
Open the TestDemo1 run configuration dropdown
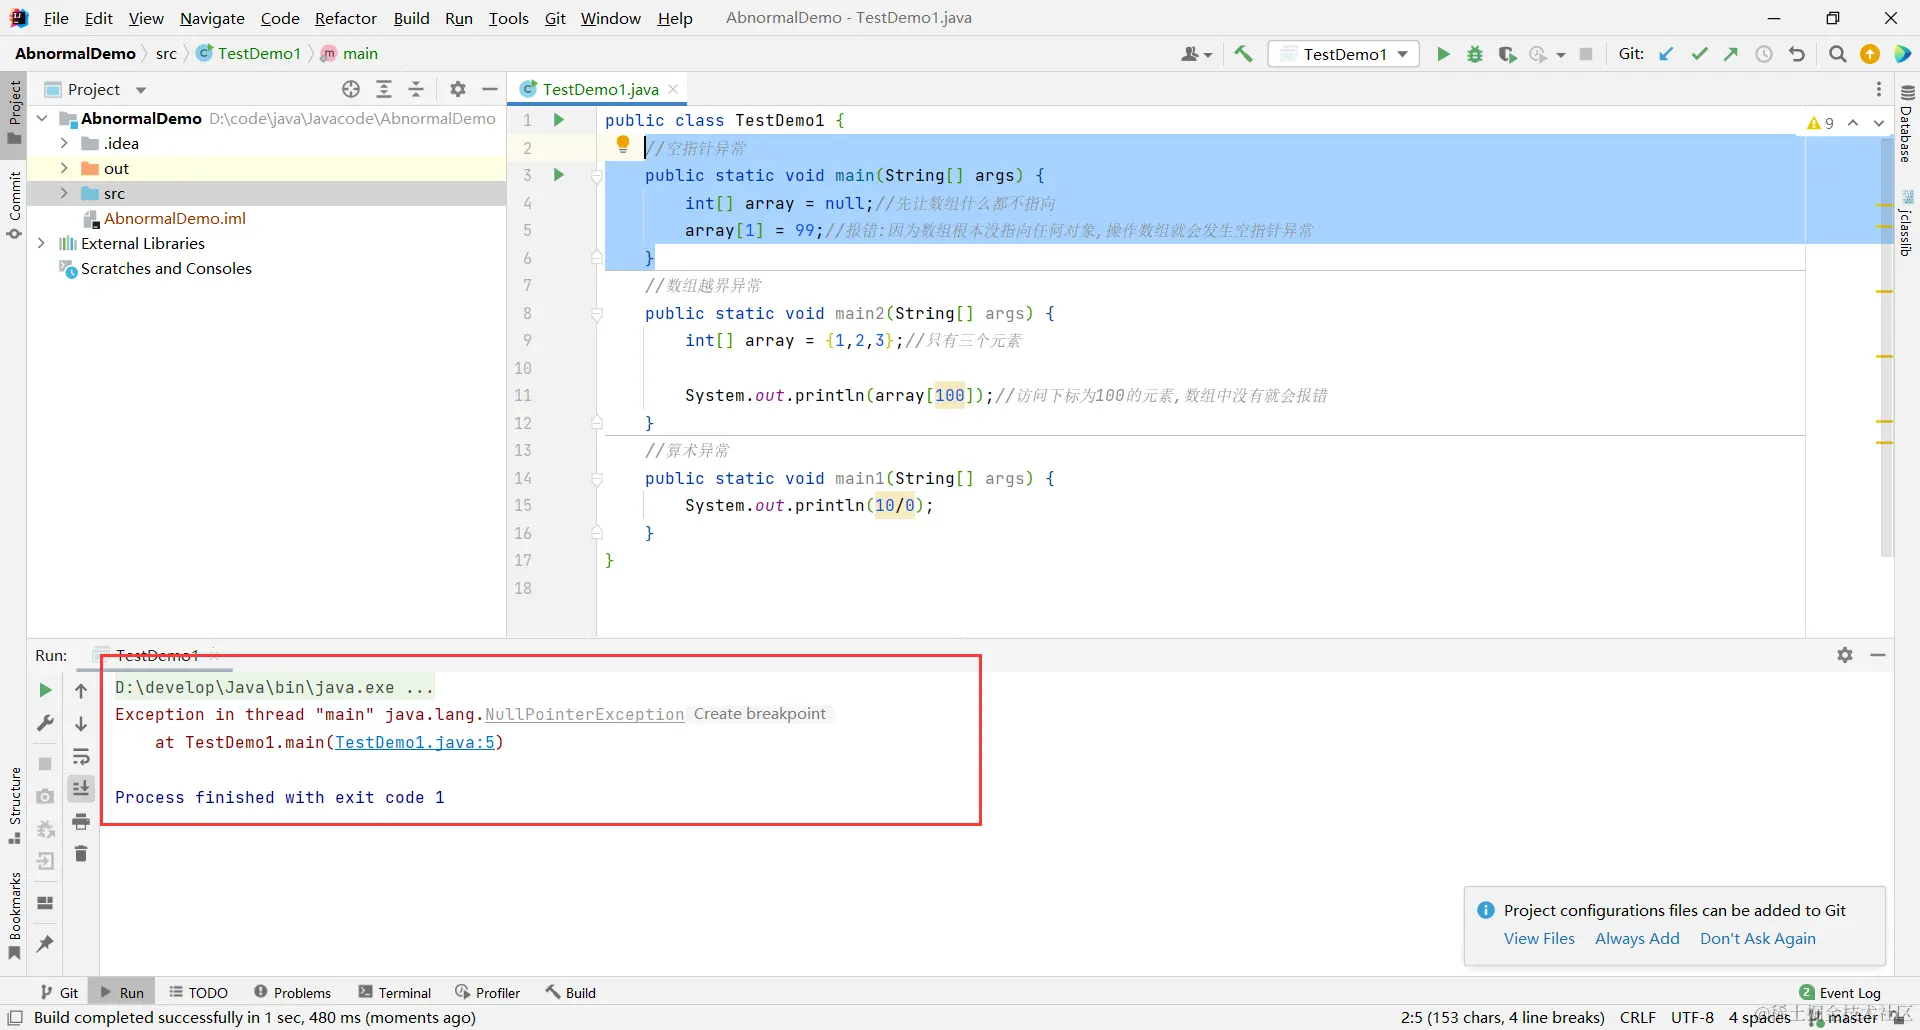[x=1345, y=54]
